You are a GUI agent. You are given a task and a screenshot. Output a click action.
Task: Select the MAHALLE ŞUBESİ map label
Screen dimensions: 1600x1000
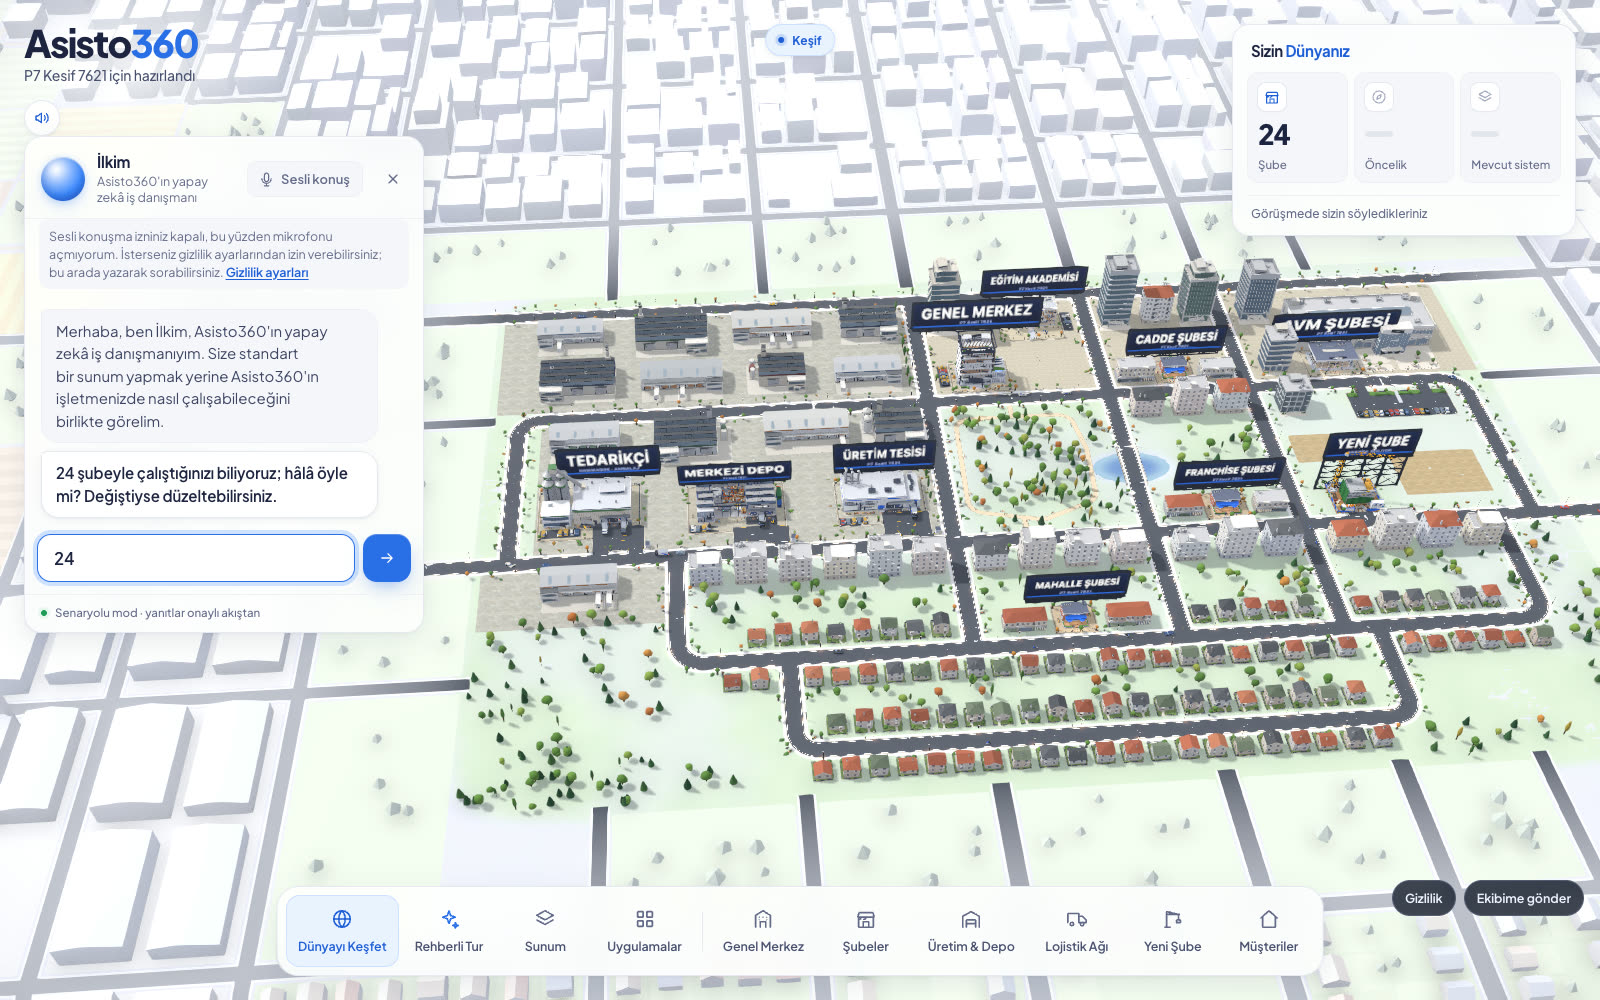click(1077, 584)
